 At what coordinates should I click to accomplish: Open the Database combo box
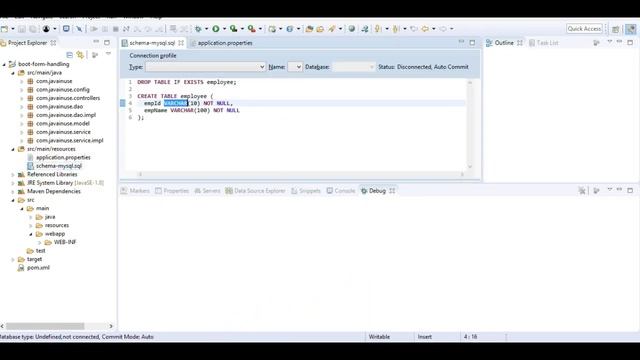tap(353, 67)
